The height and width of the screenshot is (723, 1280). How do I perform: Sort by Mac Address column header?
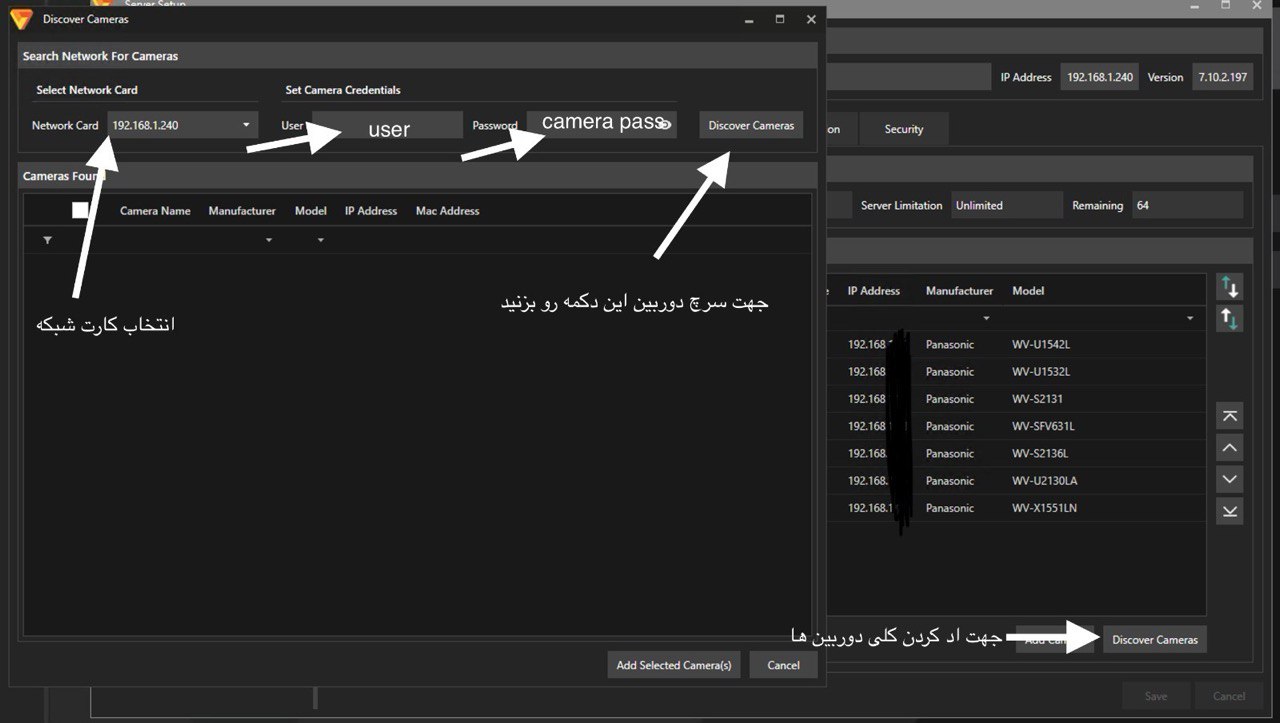click(447, 211)
